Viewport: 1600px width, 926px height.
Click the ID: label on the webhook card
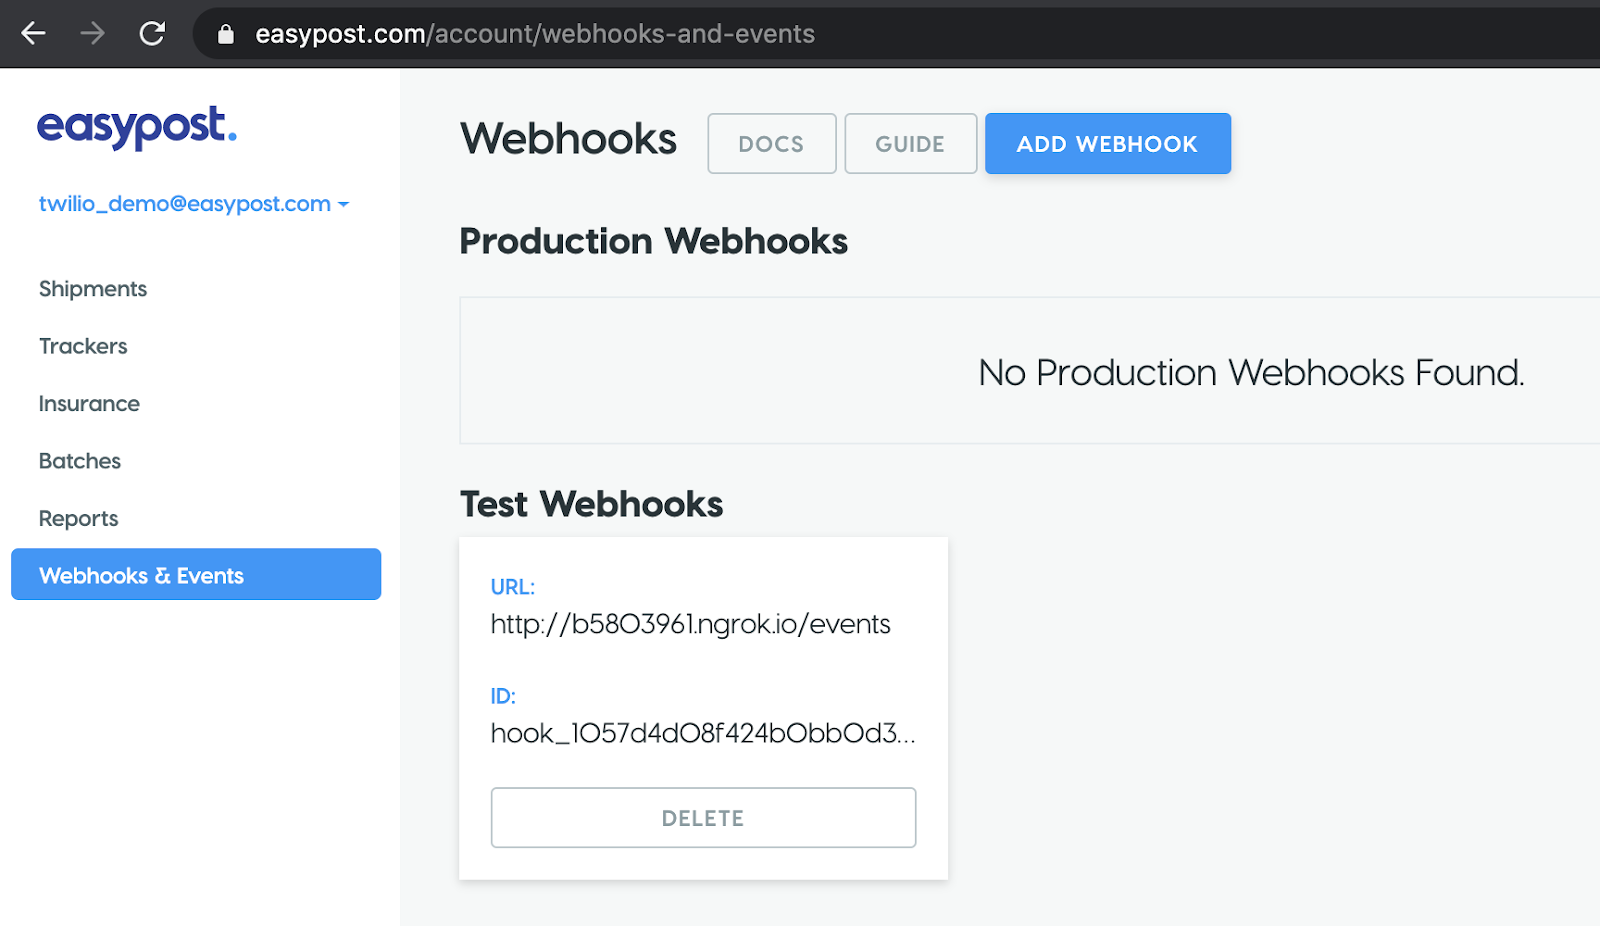click(x=503, y=696)
